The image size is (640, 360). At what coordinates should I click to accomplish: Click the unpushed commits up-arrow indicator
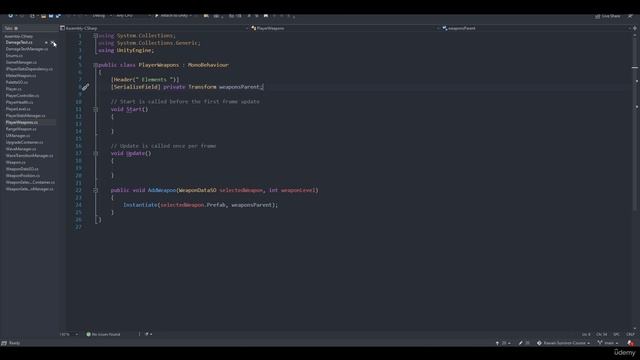coord(503,343)
